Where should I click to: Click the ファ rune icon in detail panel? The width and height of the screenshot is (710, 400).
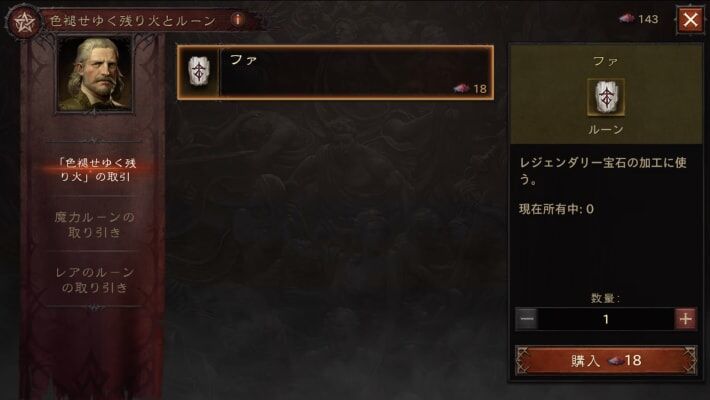click(606, 97)
